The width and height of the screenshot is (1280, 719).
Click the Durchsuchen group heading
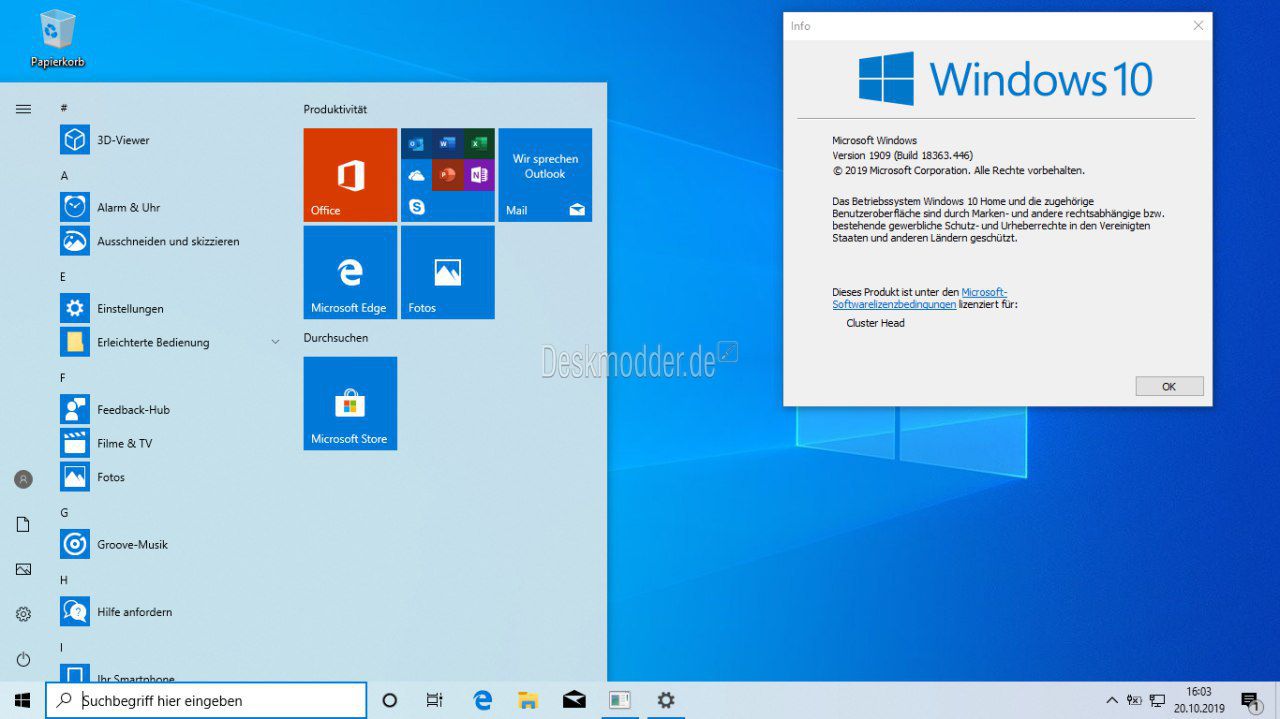[336, 338]
